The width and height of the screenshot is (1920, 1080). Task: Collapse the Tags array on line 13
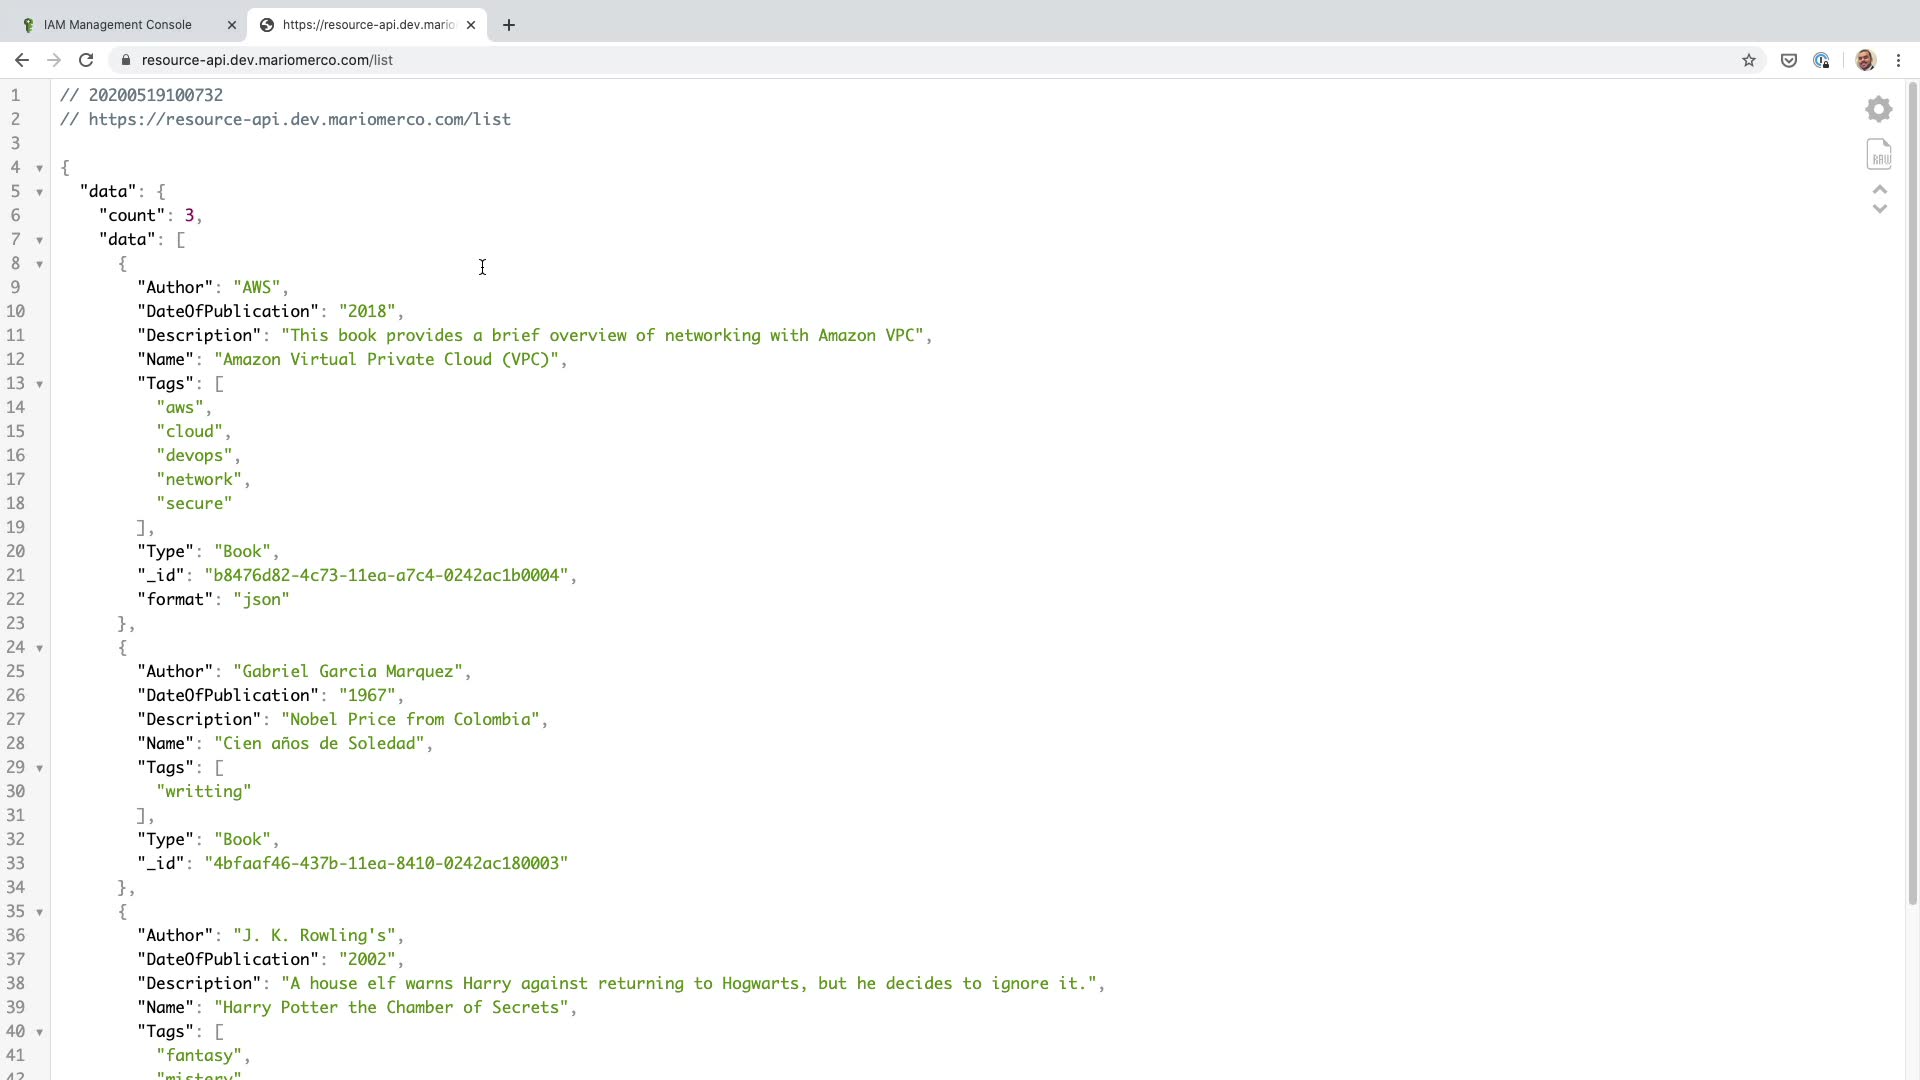pos(39,384)
